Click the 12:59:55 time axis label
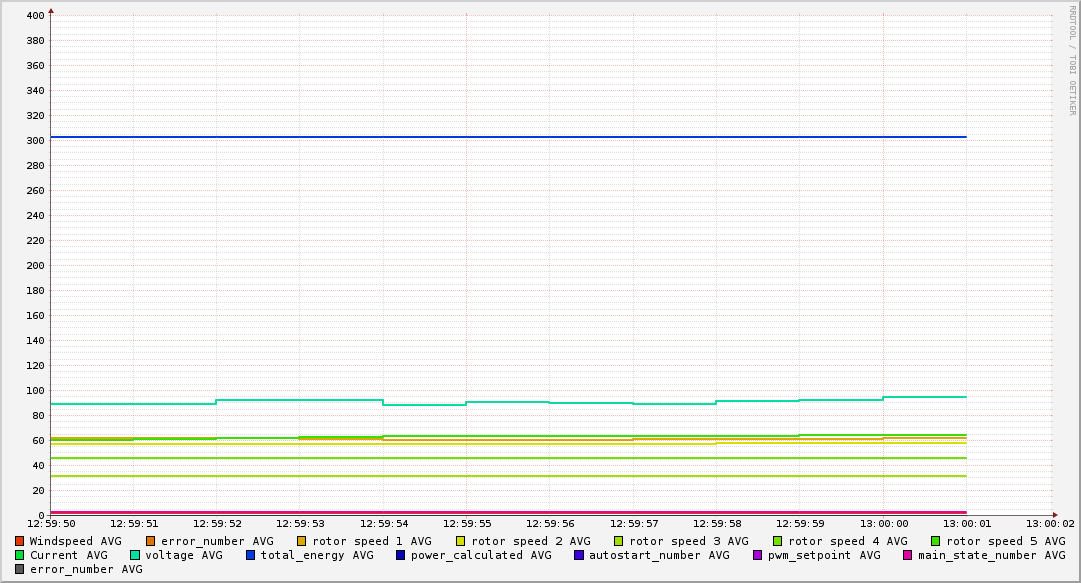 click(x=466, y=523)
